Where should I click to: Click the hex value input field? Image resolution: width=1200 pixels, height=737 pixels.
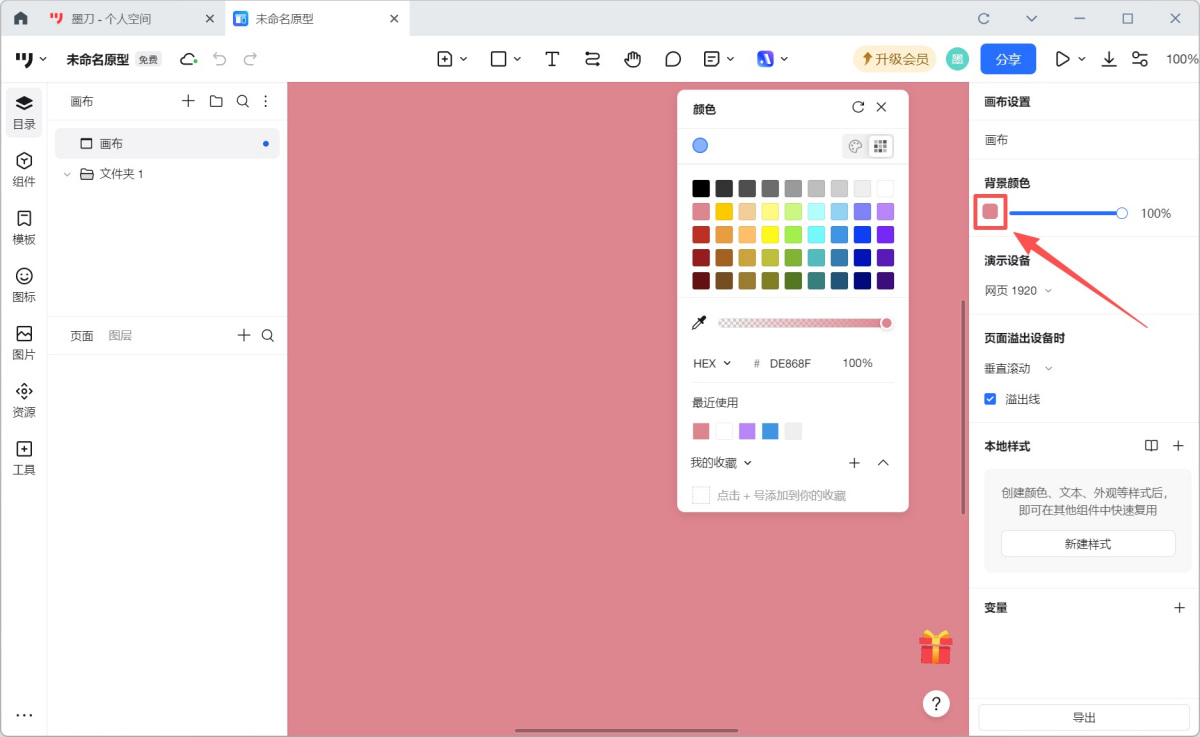791,363
